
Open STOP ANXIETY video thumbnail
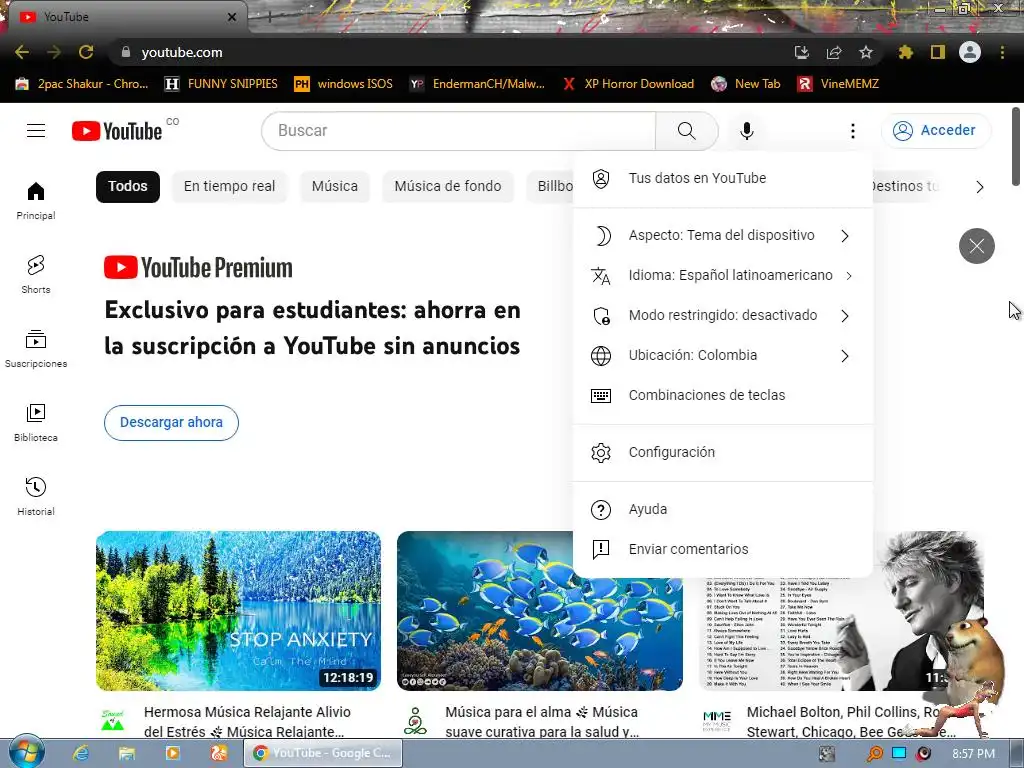(238, 611)
